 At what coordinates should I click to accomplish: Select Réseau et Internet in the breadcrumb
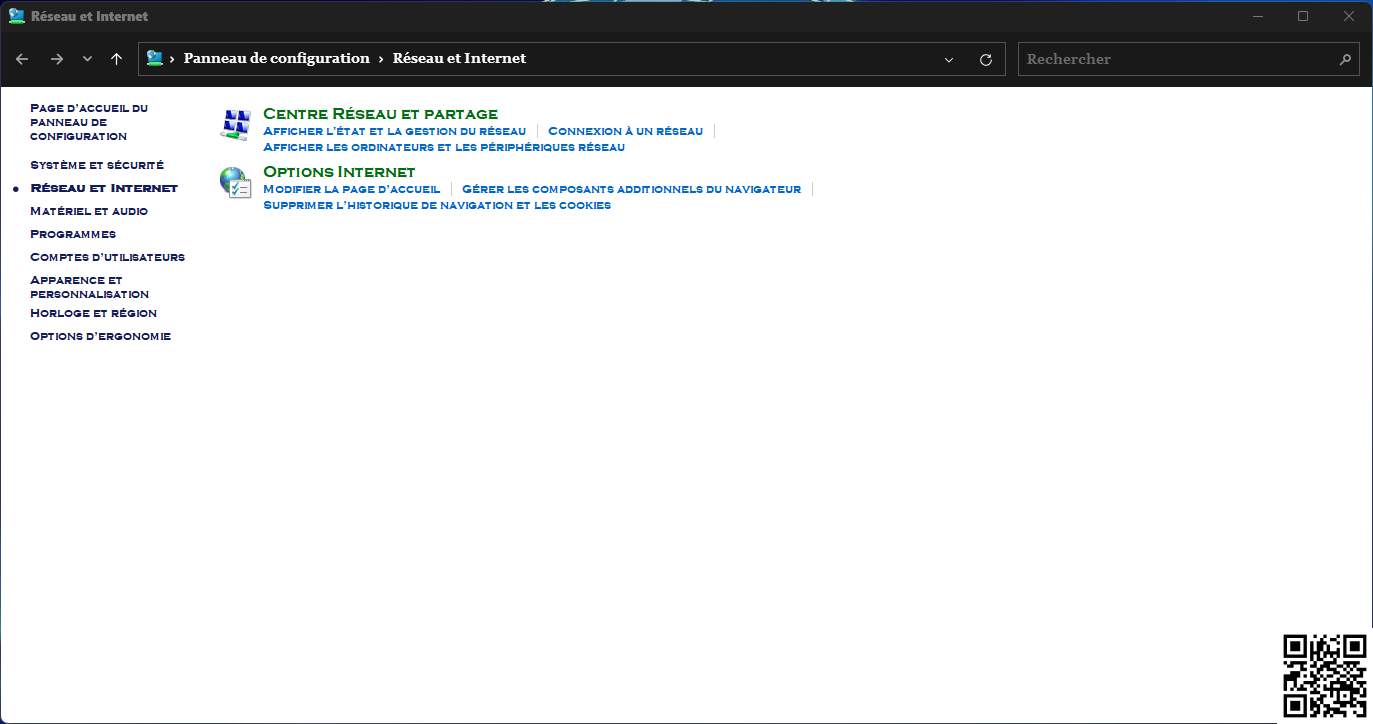pos(459,58)
